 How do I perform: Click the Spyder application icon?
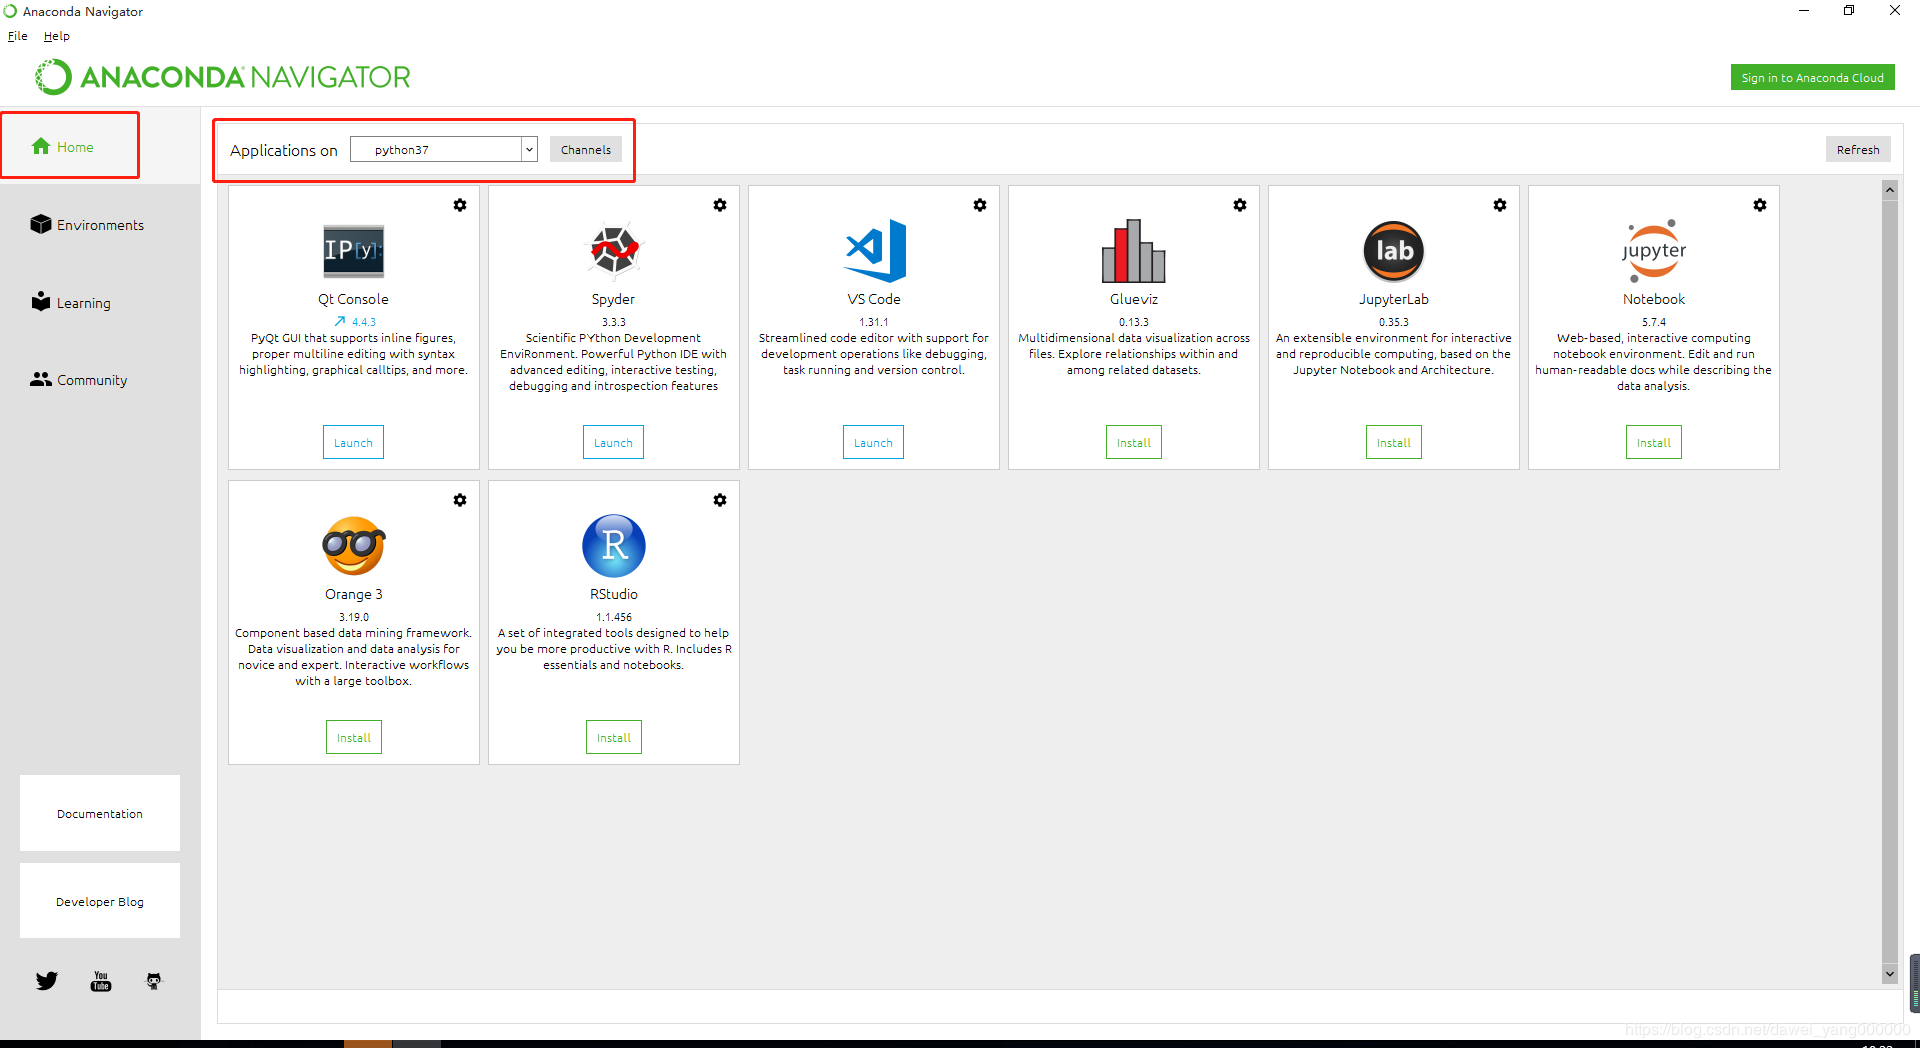click(x=613, y=250)
